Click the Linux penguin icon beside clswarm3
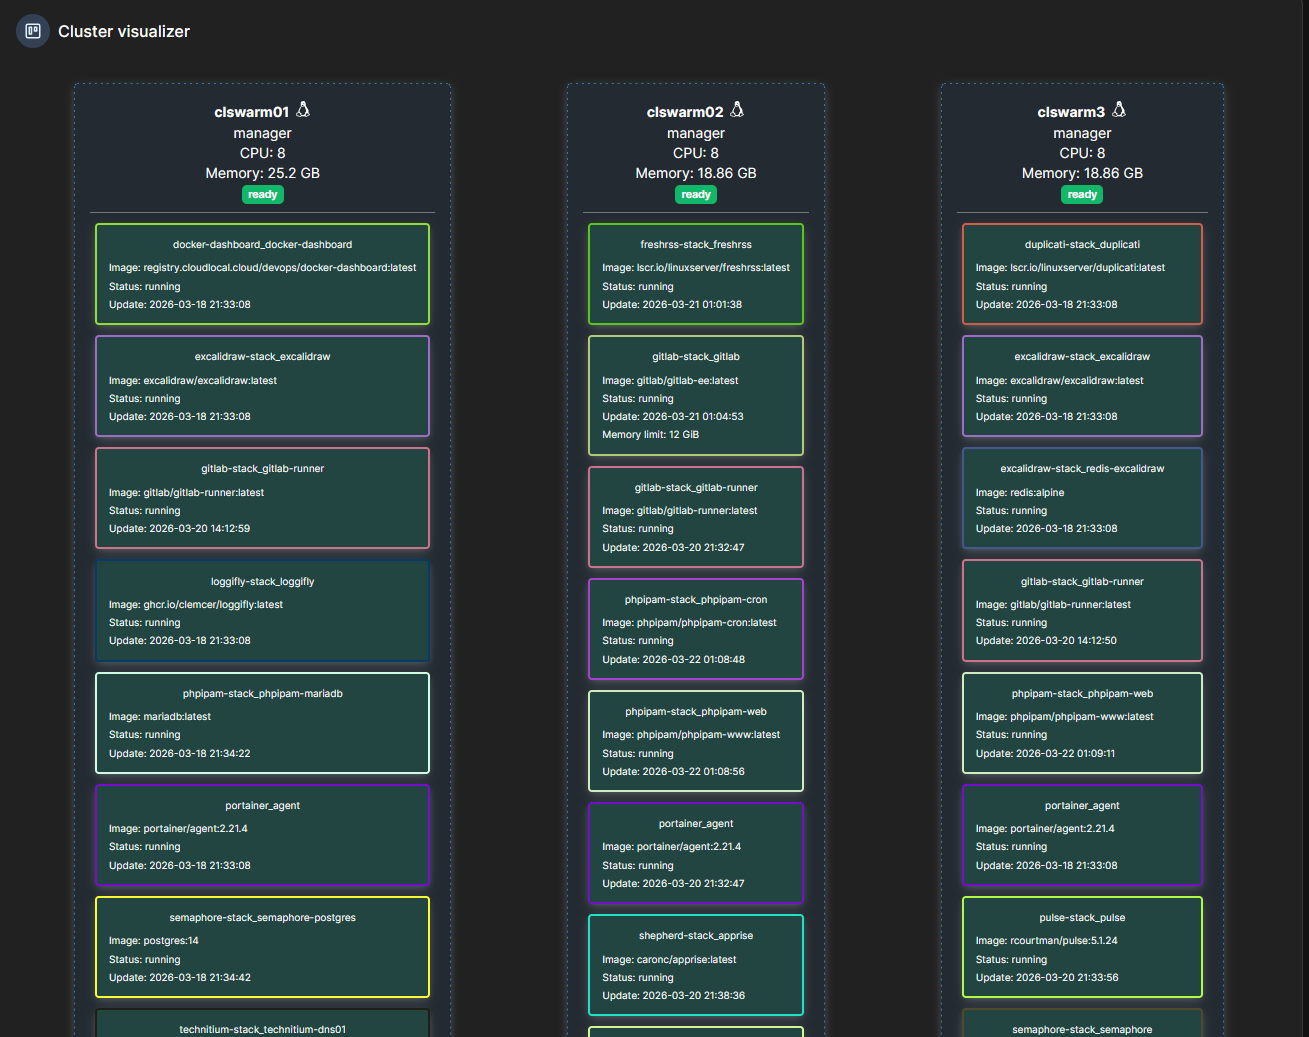The image size is (1309, 1037). click(1119, 110)
